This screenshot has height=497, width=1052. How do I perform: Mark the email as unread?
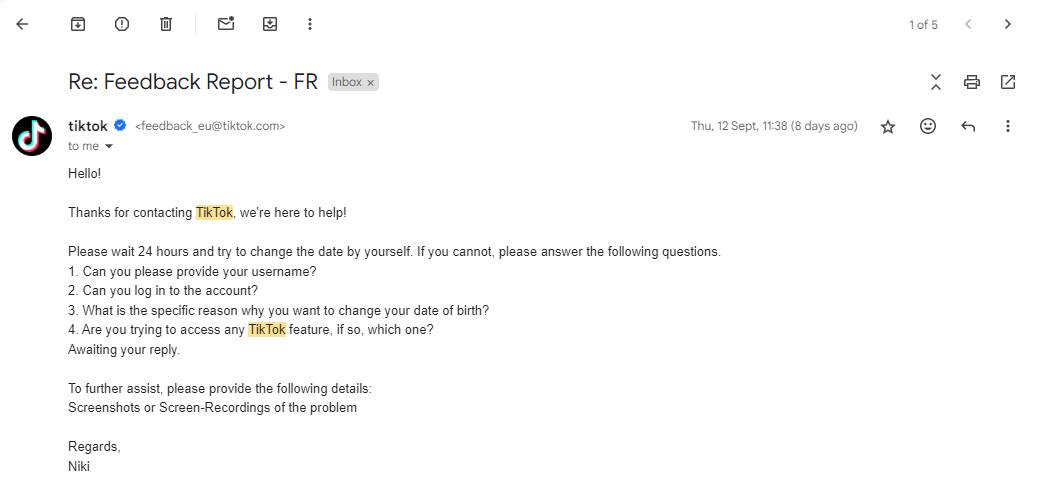click(x=226, y=24)
